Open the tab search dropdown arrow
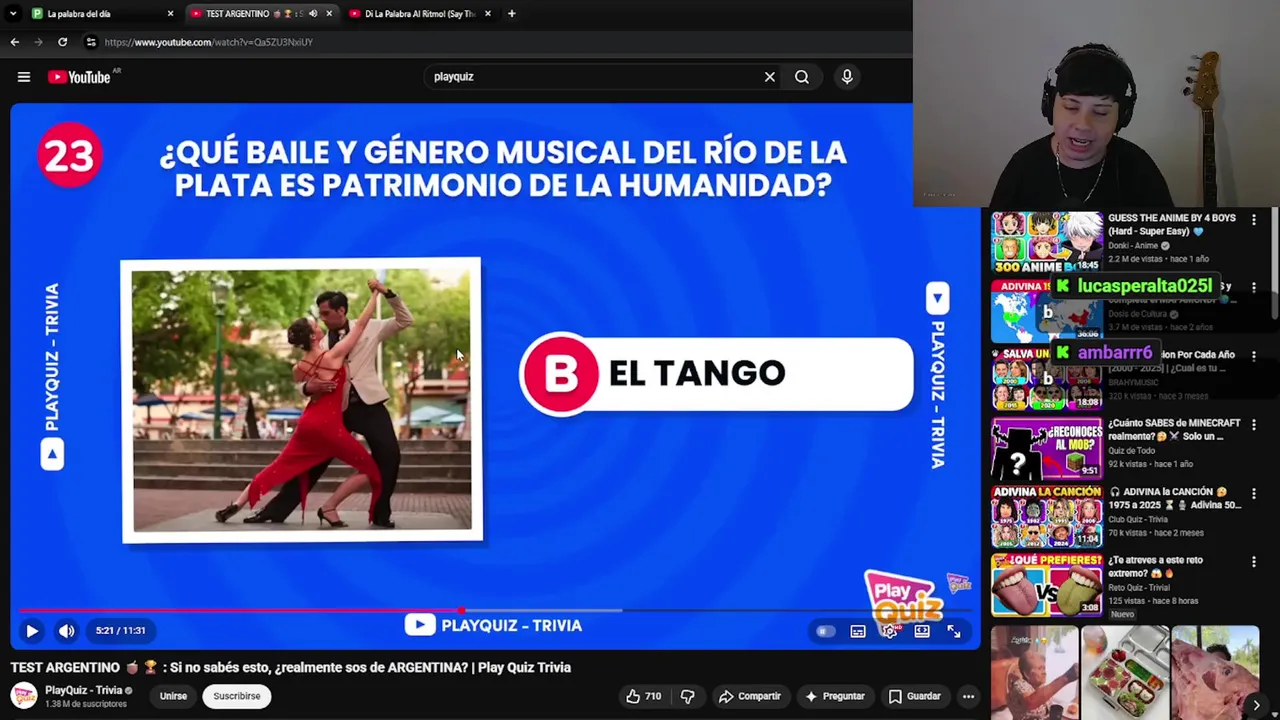This screenshot has height=720, width=1280. click(13, 14)
